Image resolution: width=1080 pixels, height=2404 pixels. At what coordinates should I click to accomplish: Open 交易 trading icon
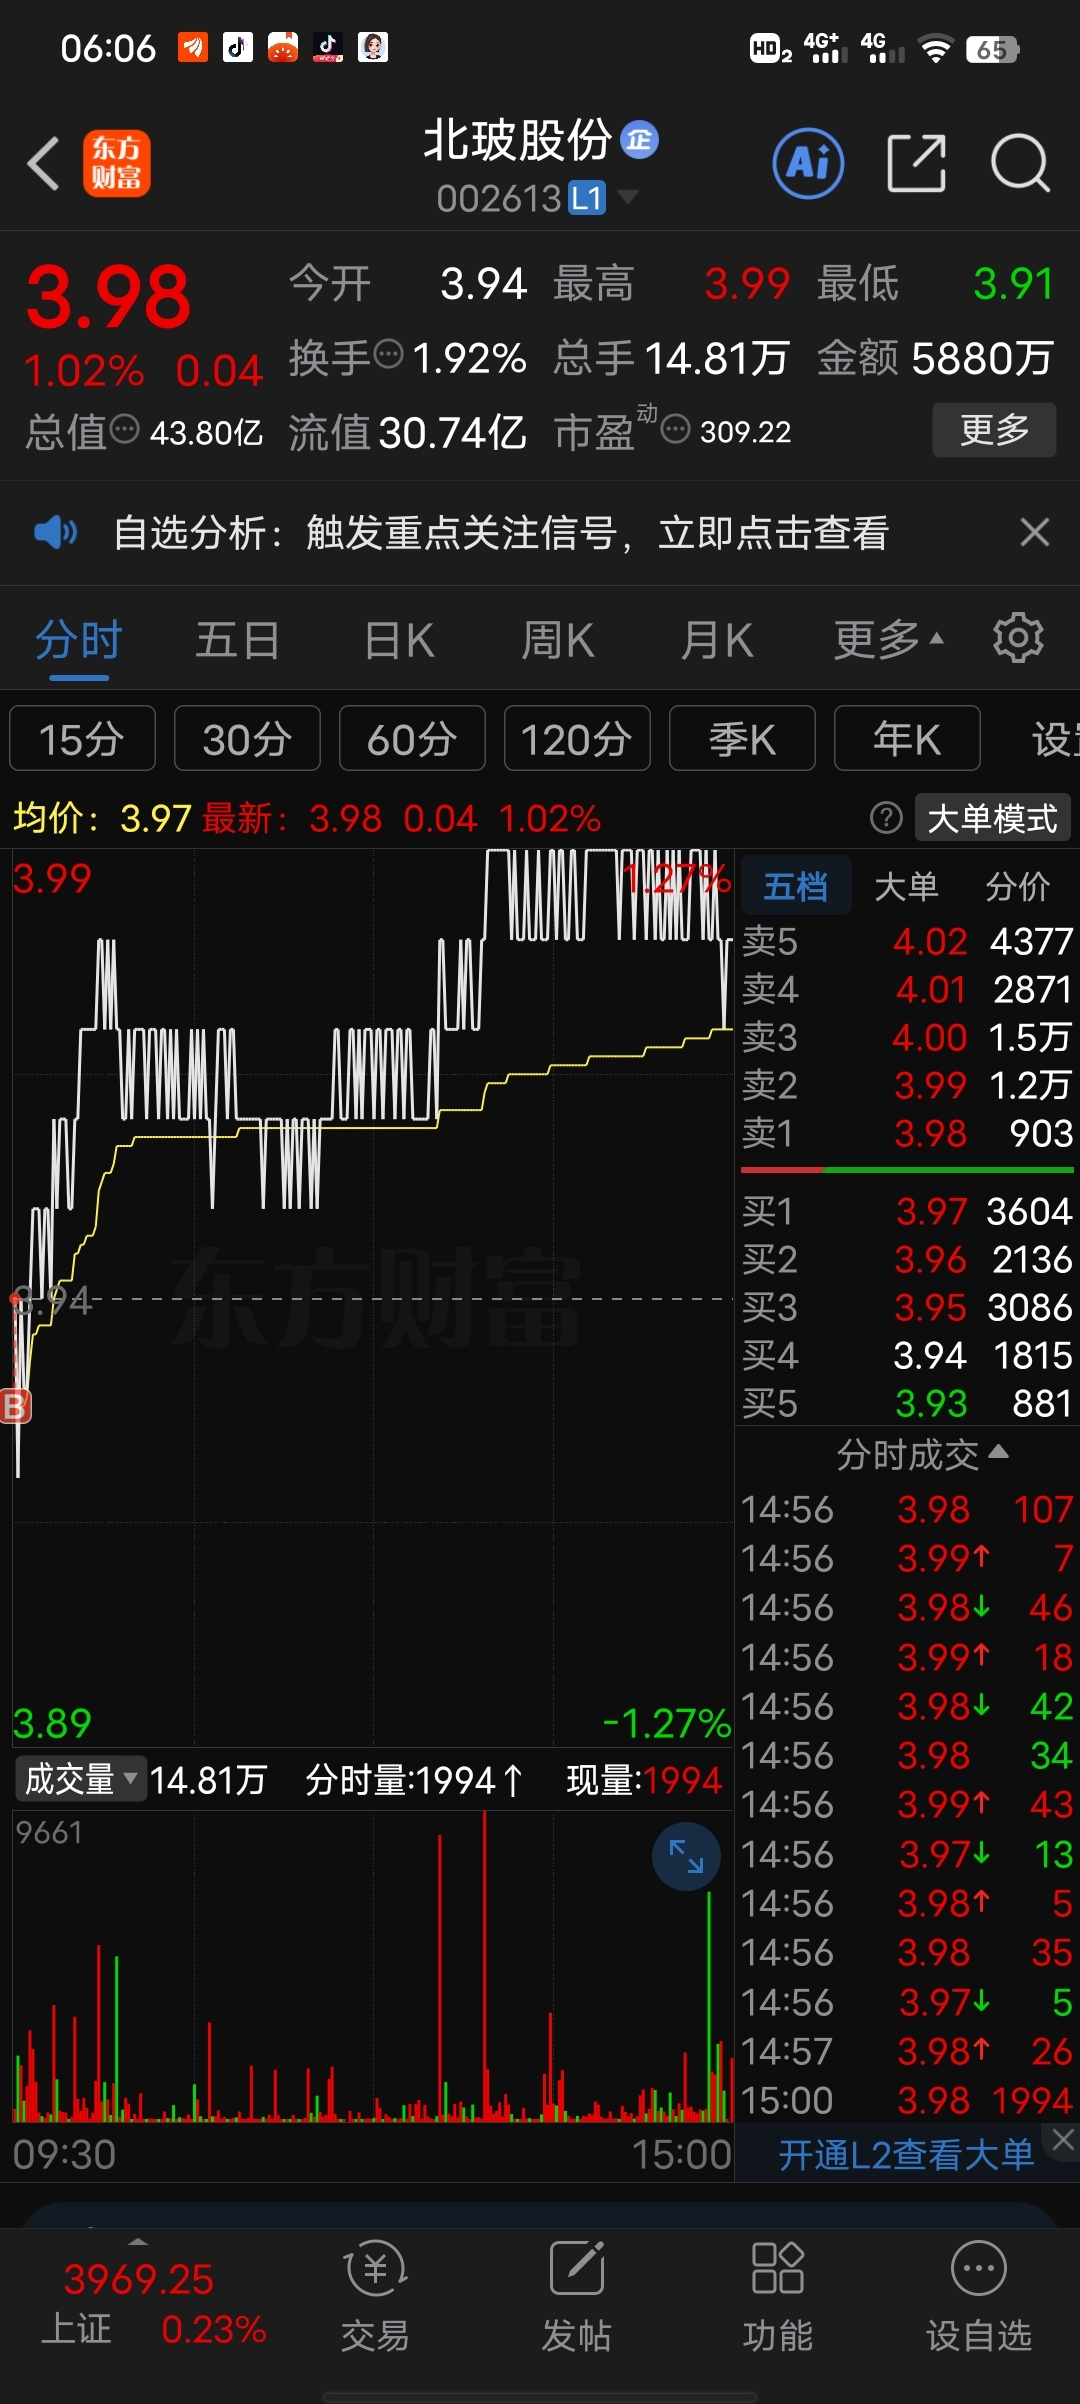[x=375, y=2298]
